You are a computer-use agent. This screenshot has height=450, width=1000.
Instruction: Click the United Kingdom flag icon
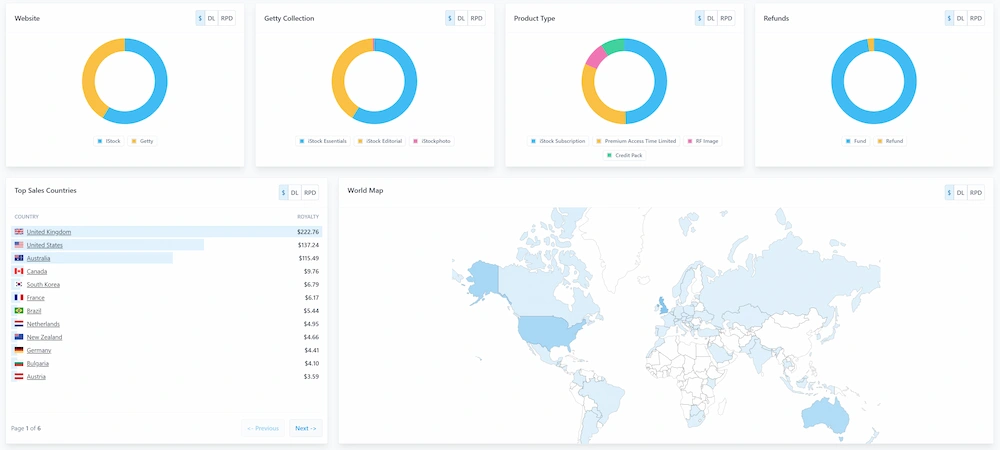pyautogui.click(x=19, y=232)
